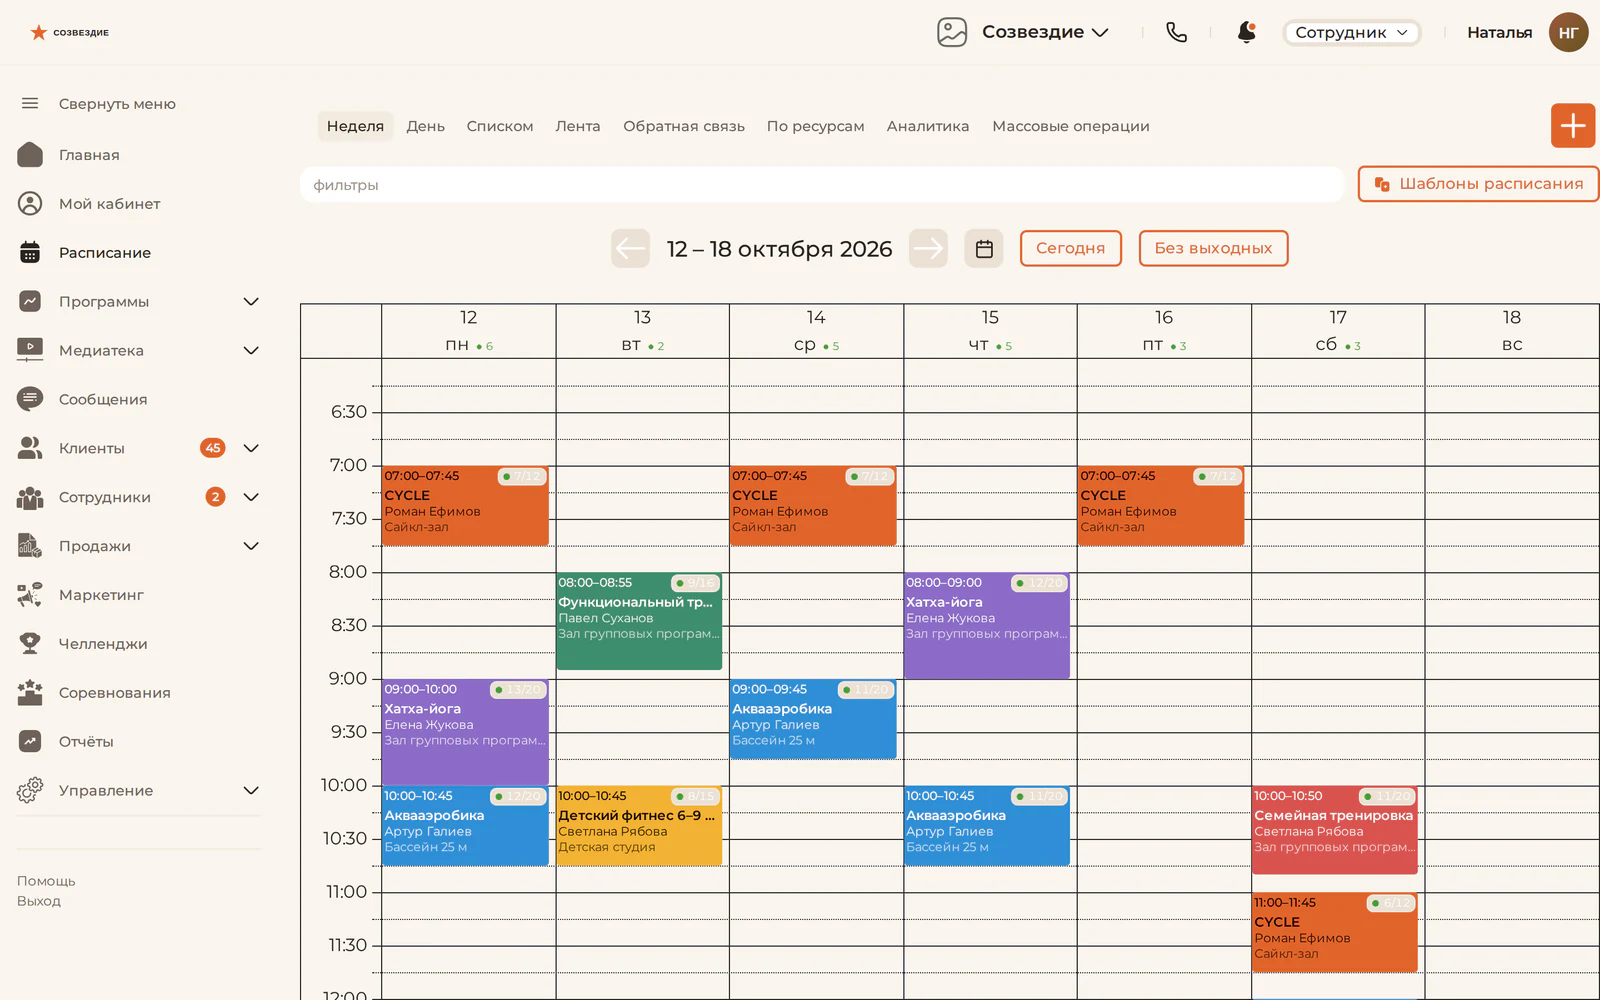Open the Сотрудник role dropdown
The image size is (1600, 1000).
pyautogui.click(x=1352, y=32)
